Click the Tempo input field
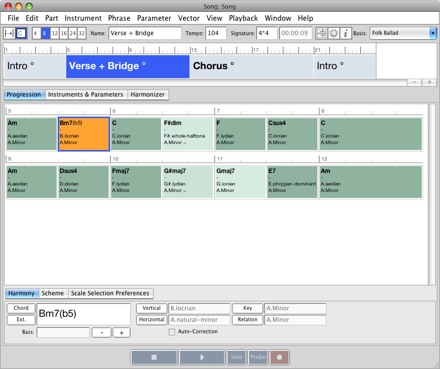This screenshot has width=440, height=369. [x=216, y=33]
